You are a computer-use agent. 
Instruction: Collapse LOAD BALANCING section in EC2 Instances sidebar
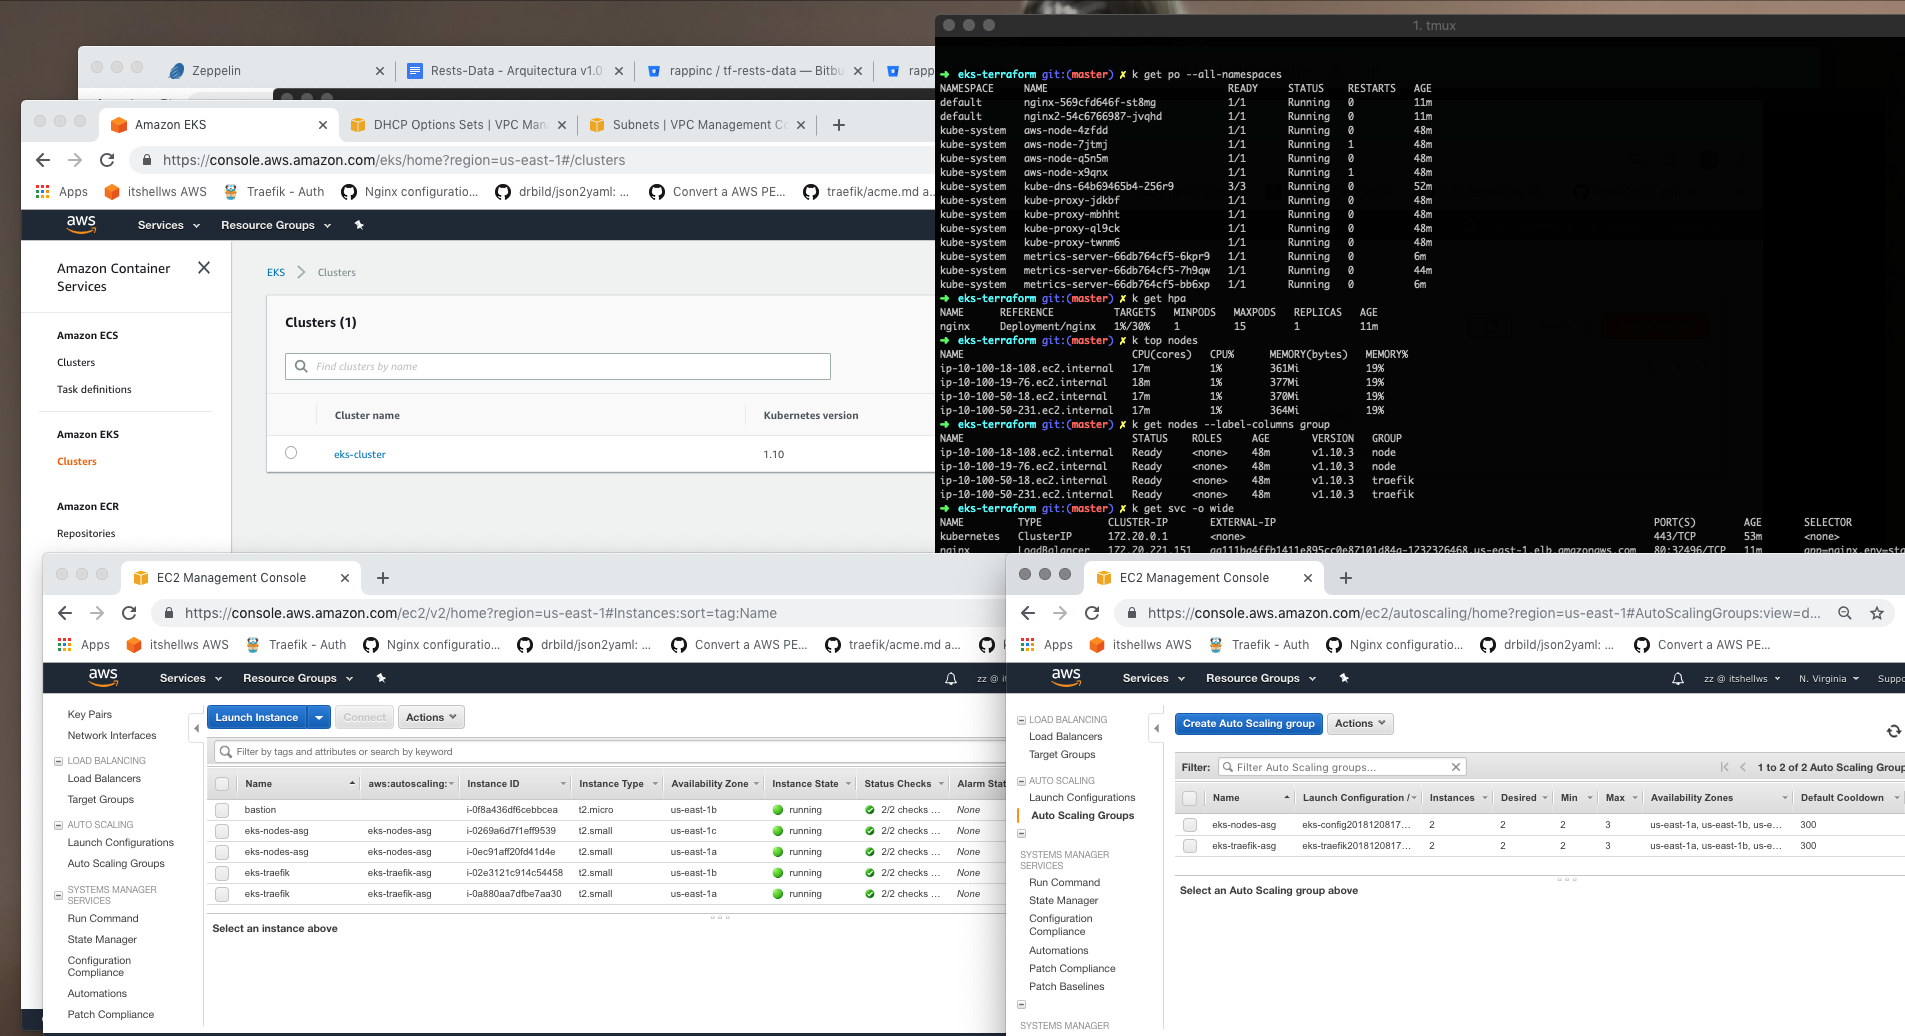[x=58, y=761]
